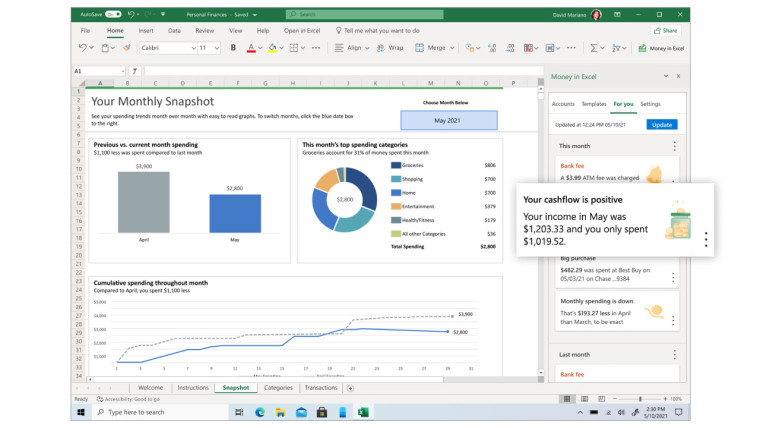760x428 pixels.
Task: Click the Paste clipboard icon
Action: (105, 48)
